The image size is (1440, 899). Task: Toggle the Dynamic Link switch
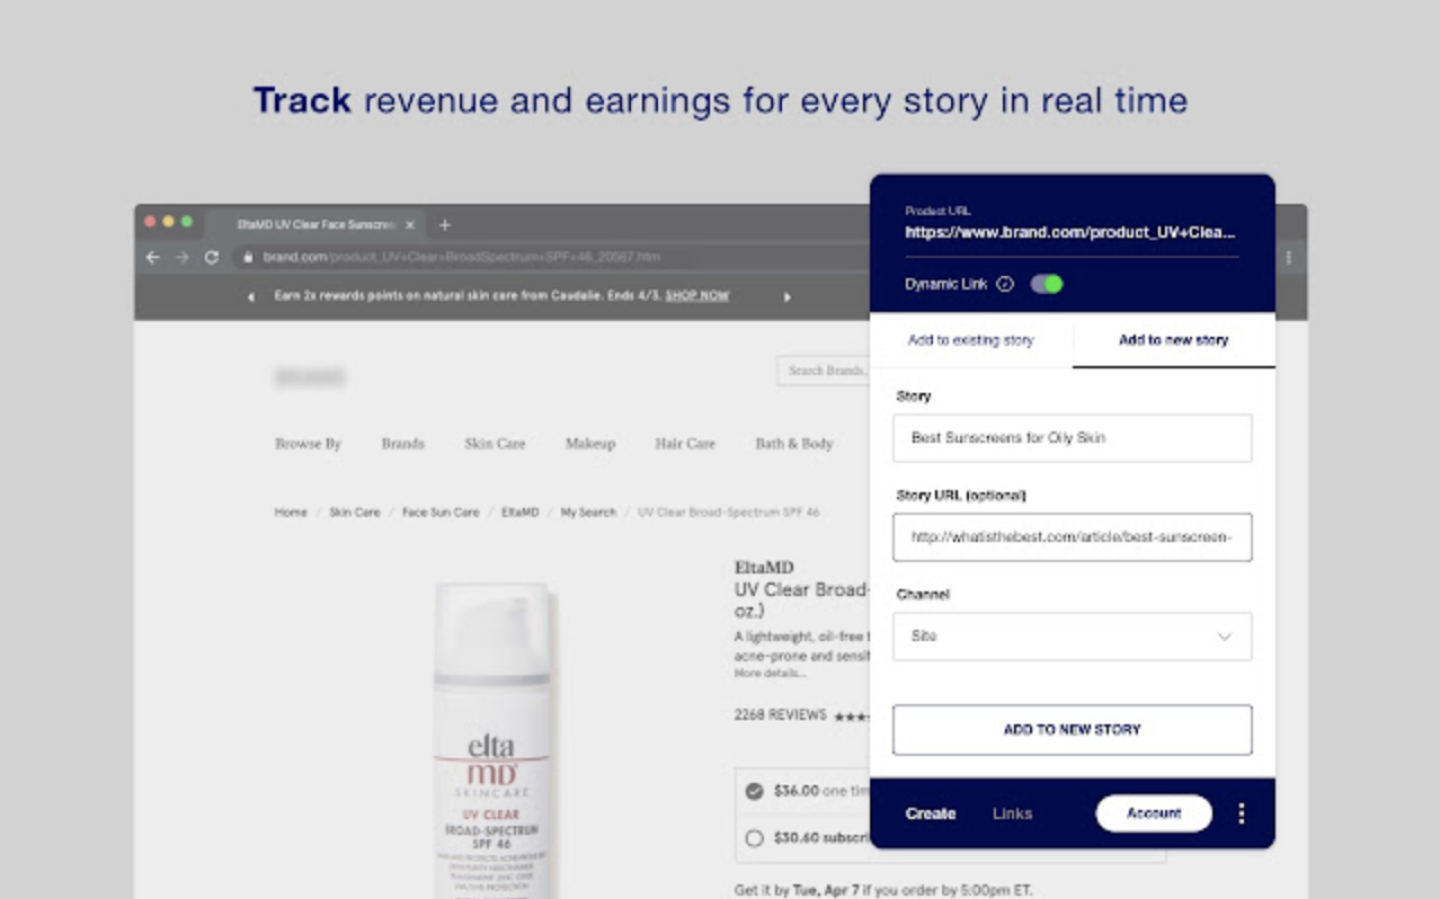1046,284
